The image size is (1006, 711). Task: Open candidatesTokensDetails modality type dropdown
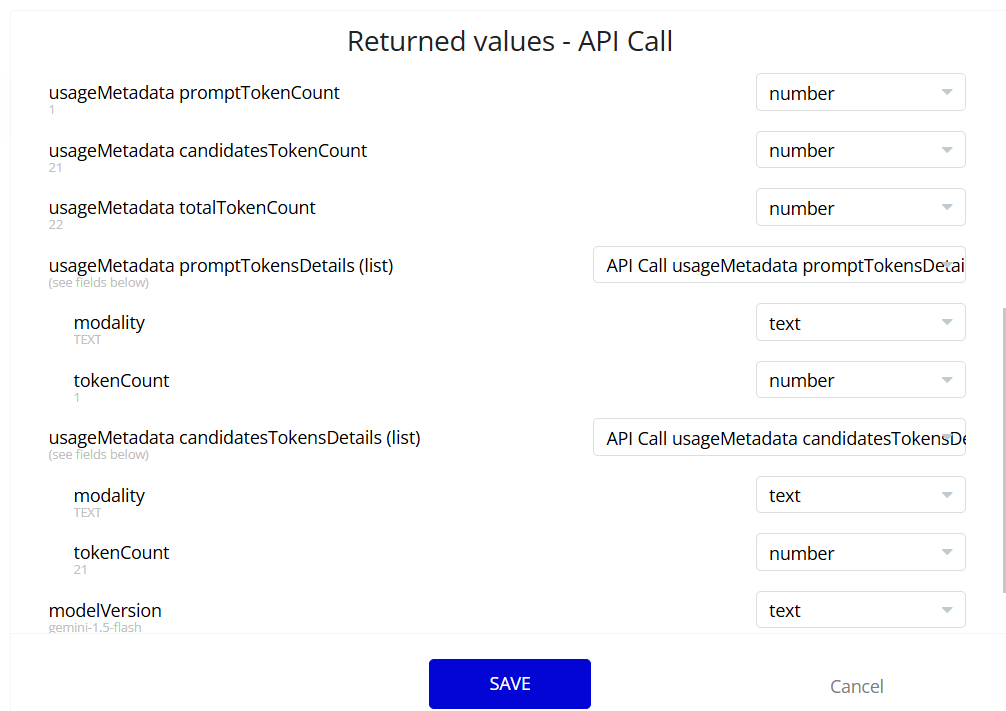tap(860, 495)
